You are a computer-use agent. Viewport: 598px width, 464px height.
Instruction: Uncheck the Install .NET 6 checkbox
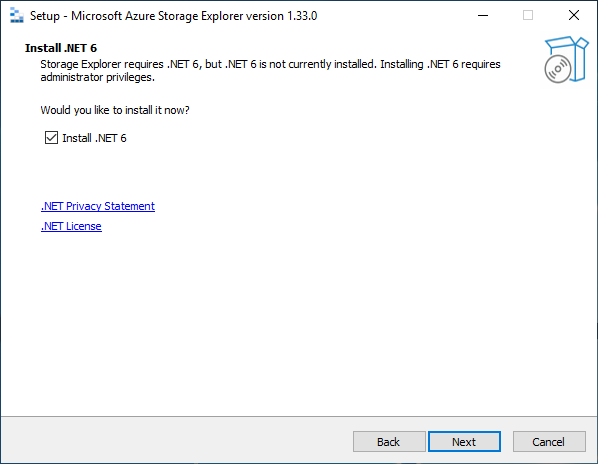(51, 138)
